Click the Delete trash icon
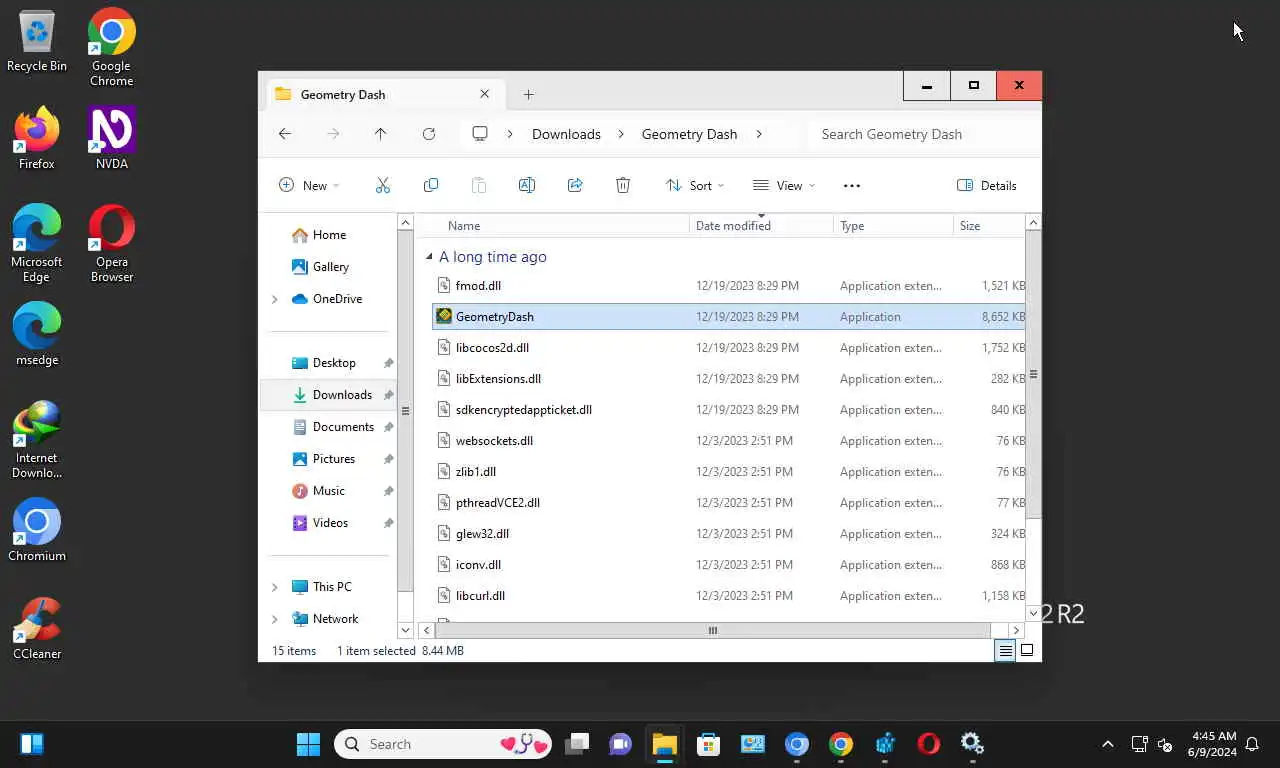 pyautogui.click(x=623, y=185)
